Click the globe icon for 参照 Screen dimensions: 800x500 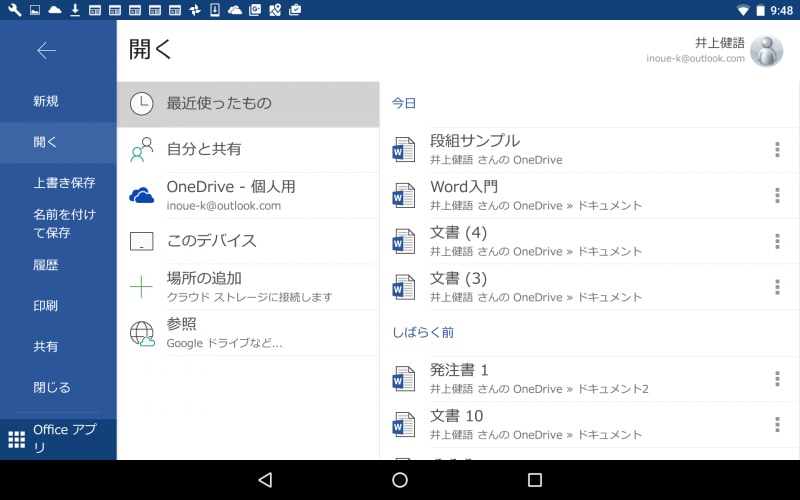(x=142, y=334)
